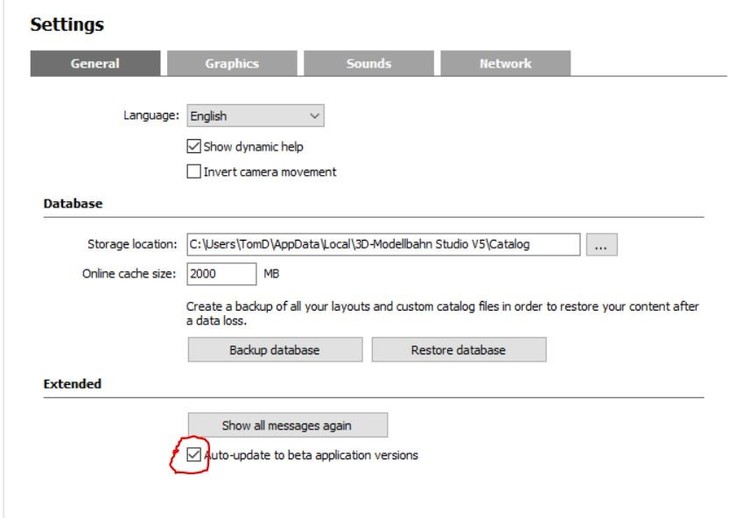Toggle the Show dynamic help checkbox

[x=195, y=146]
